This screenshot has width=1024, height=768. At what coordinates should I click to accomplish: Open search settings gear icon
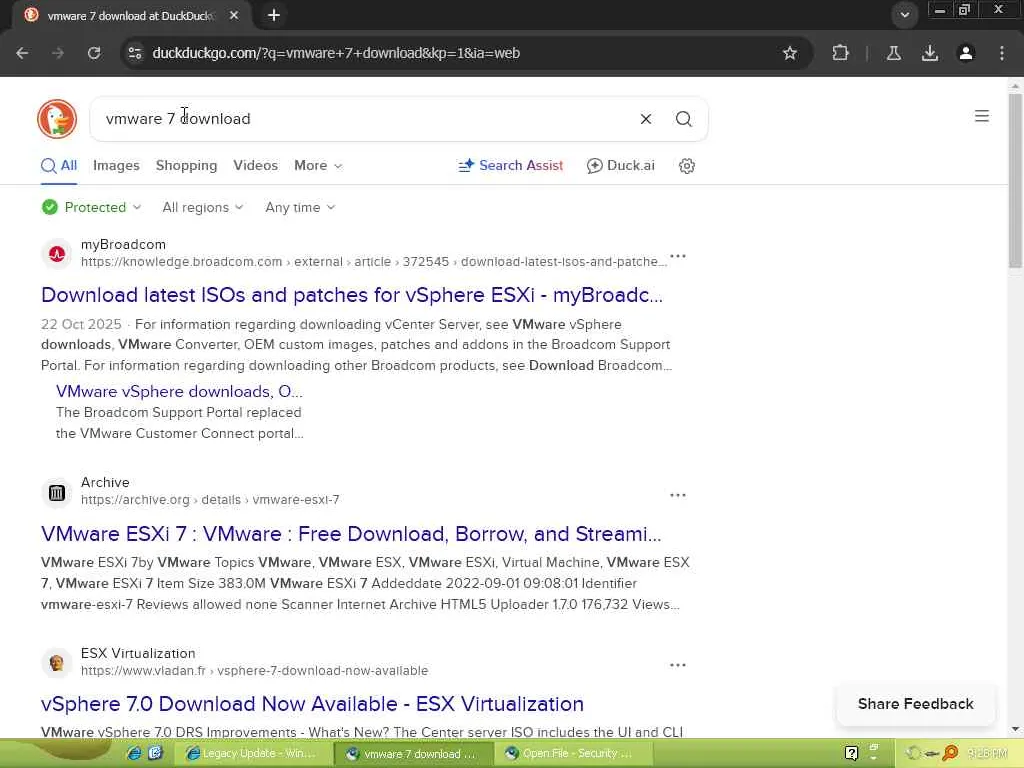[686, 166]
